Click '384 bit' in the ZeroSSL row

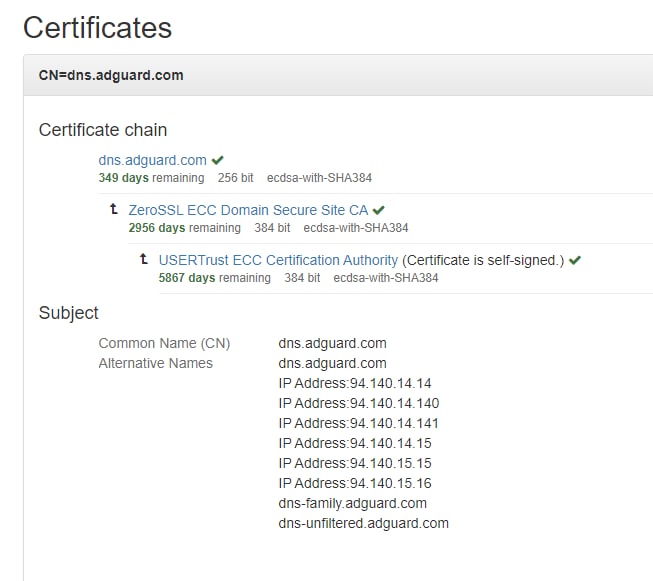click(x=272, y=228)
